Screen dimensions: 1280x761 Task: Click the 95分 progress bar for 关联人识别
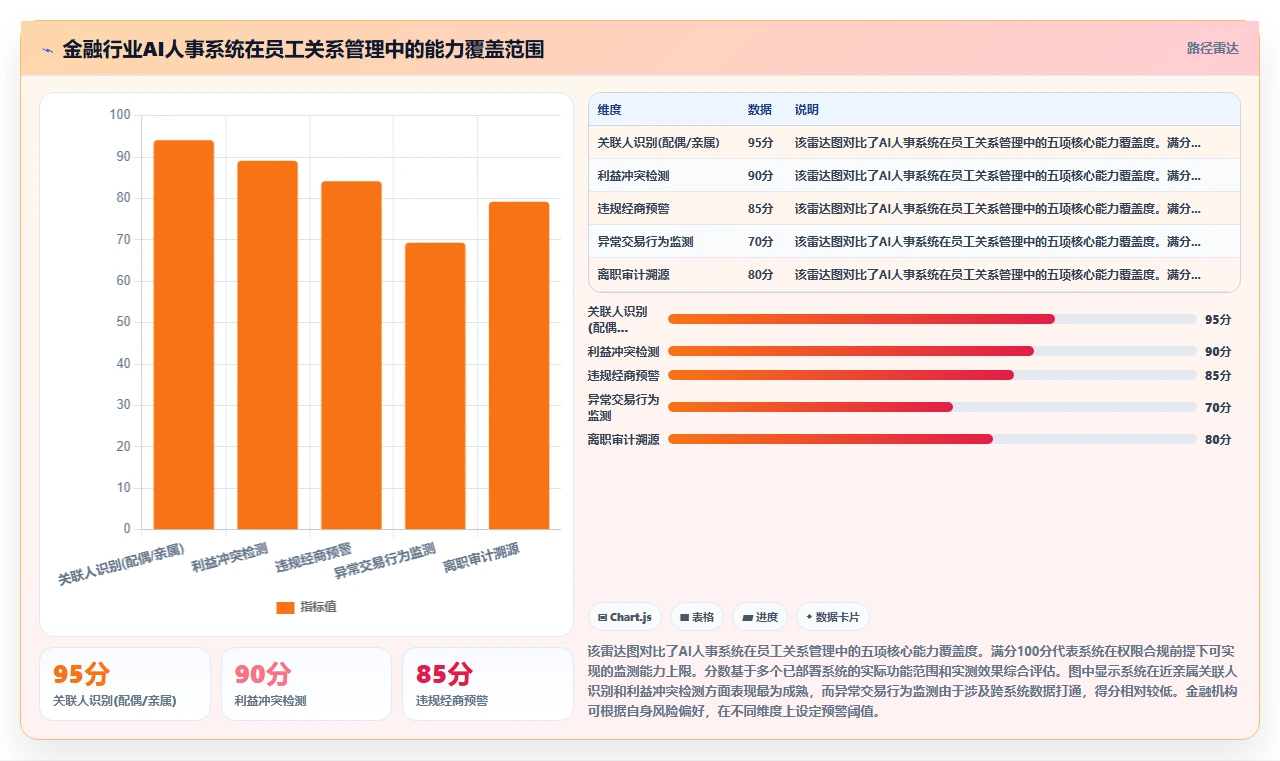[x=932, y=319]
